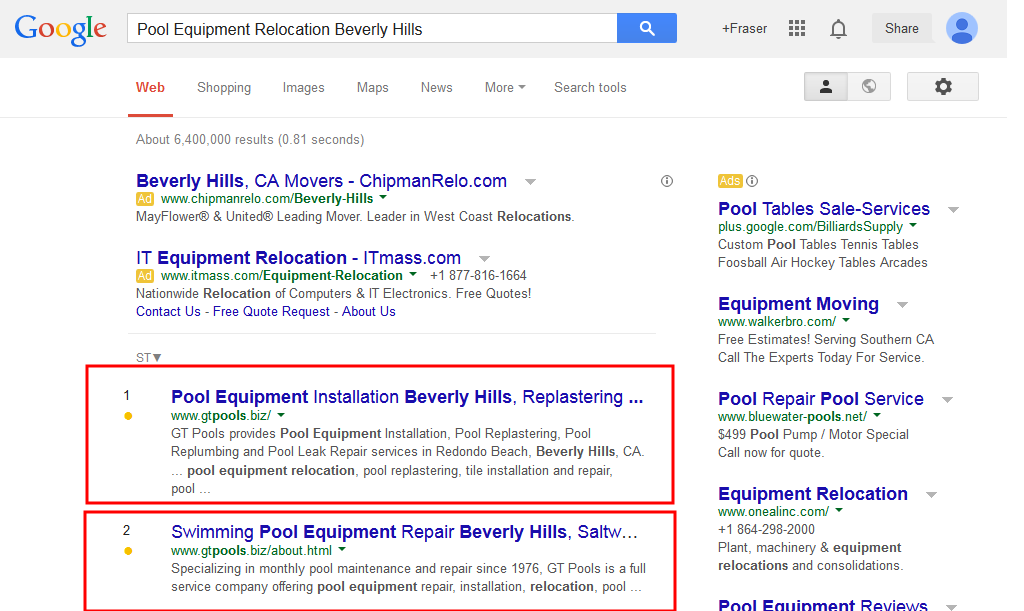Switch to News results
This screenshot has width=1024, height=611.
tap(436, 87)
